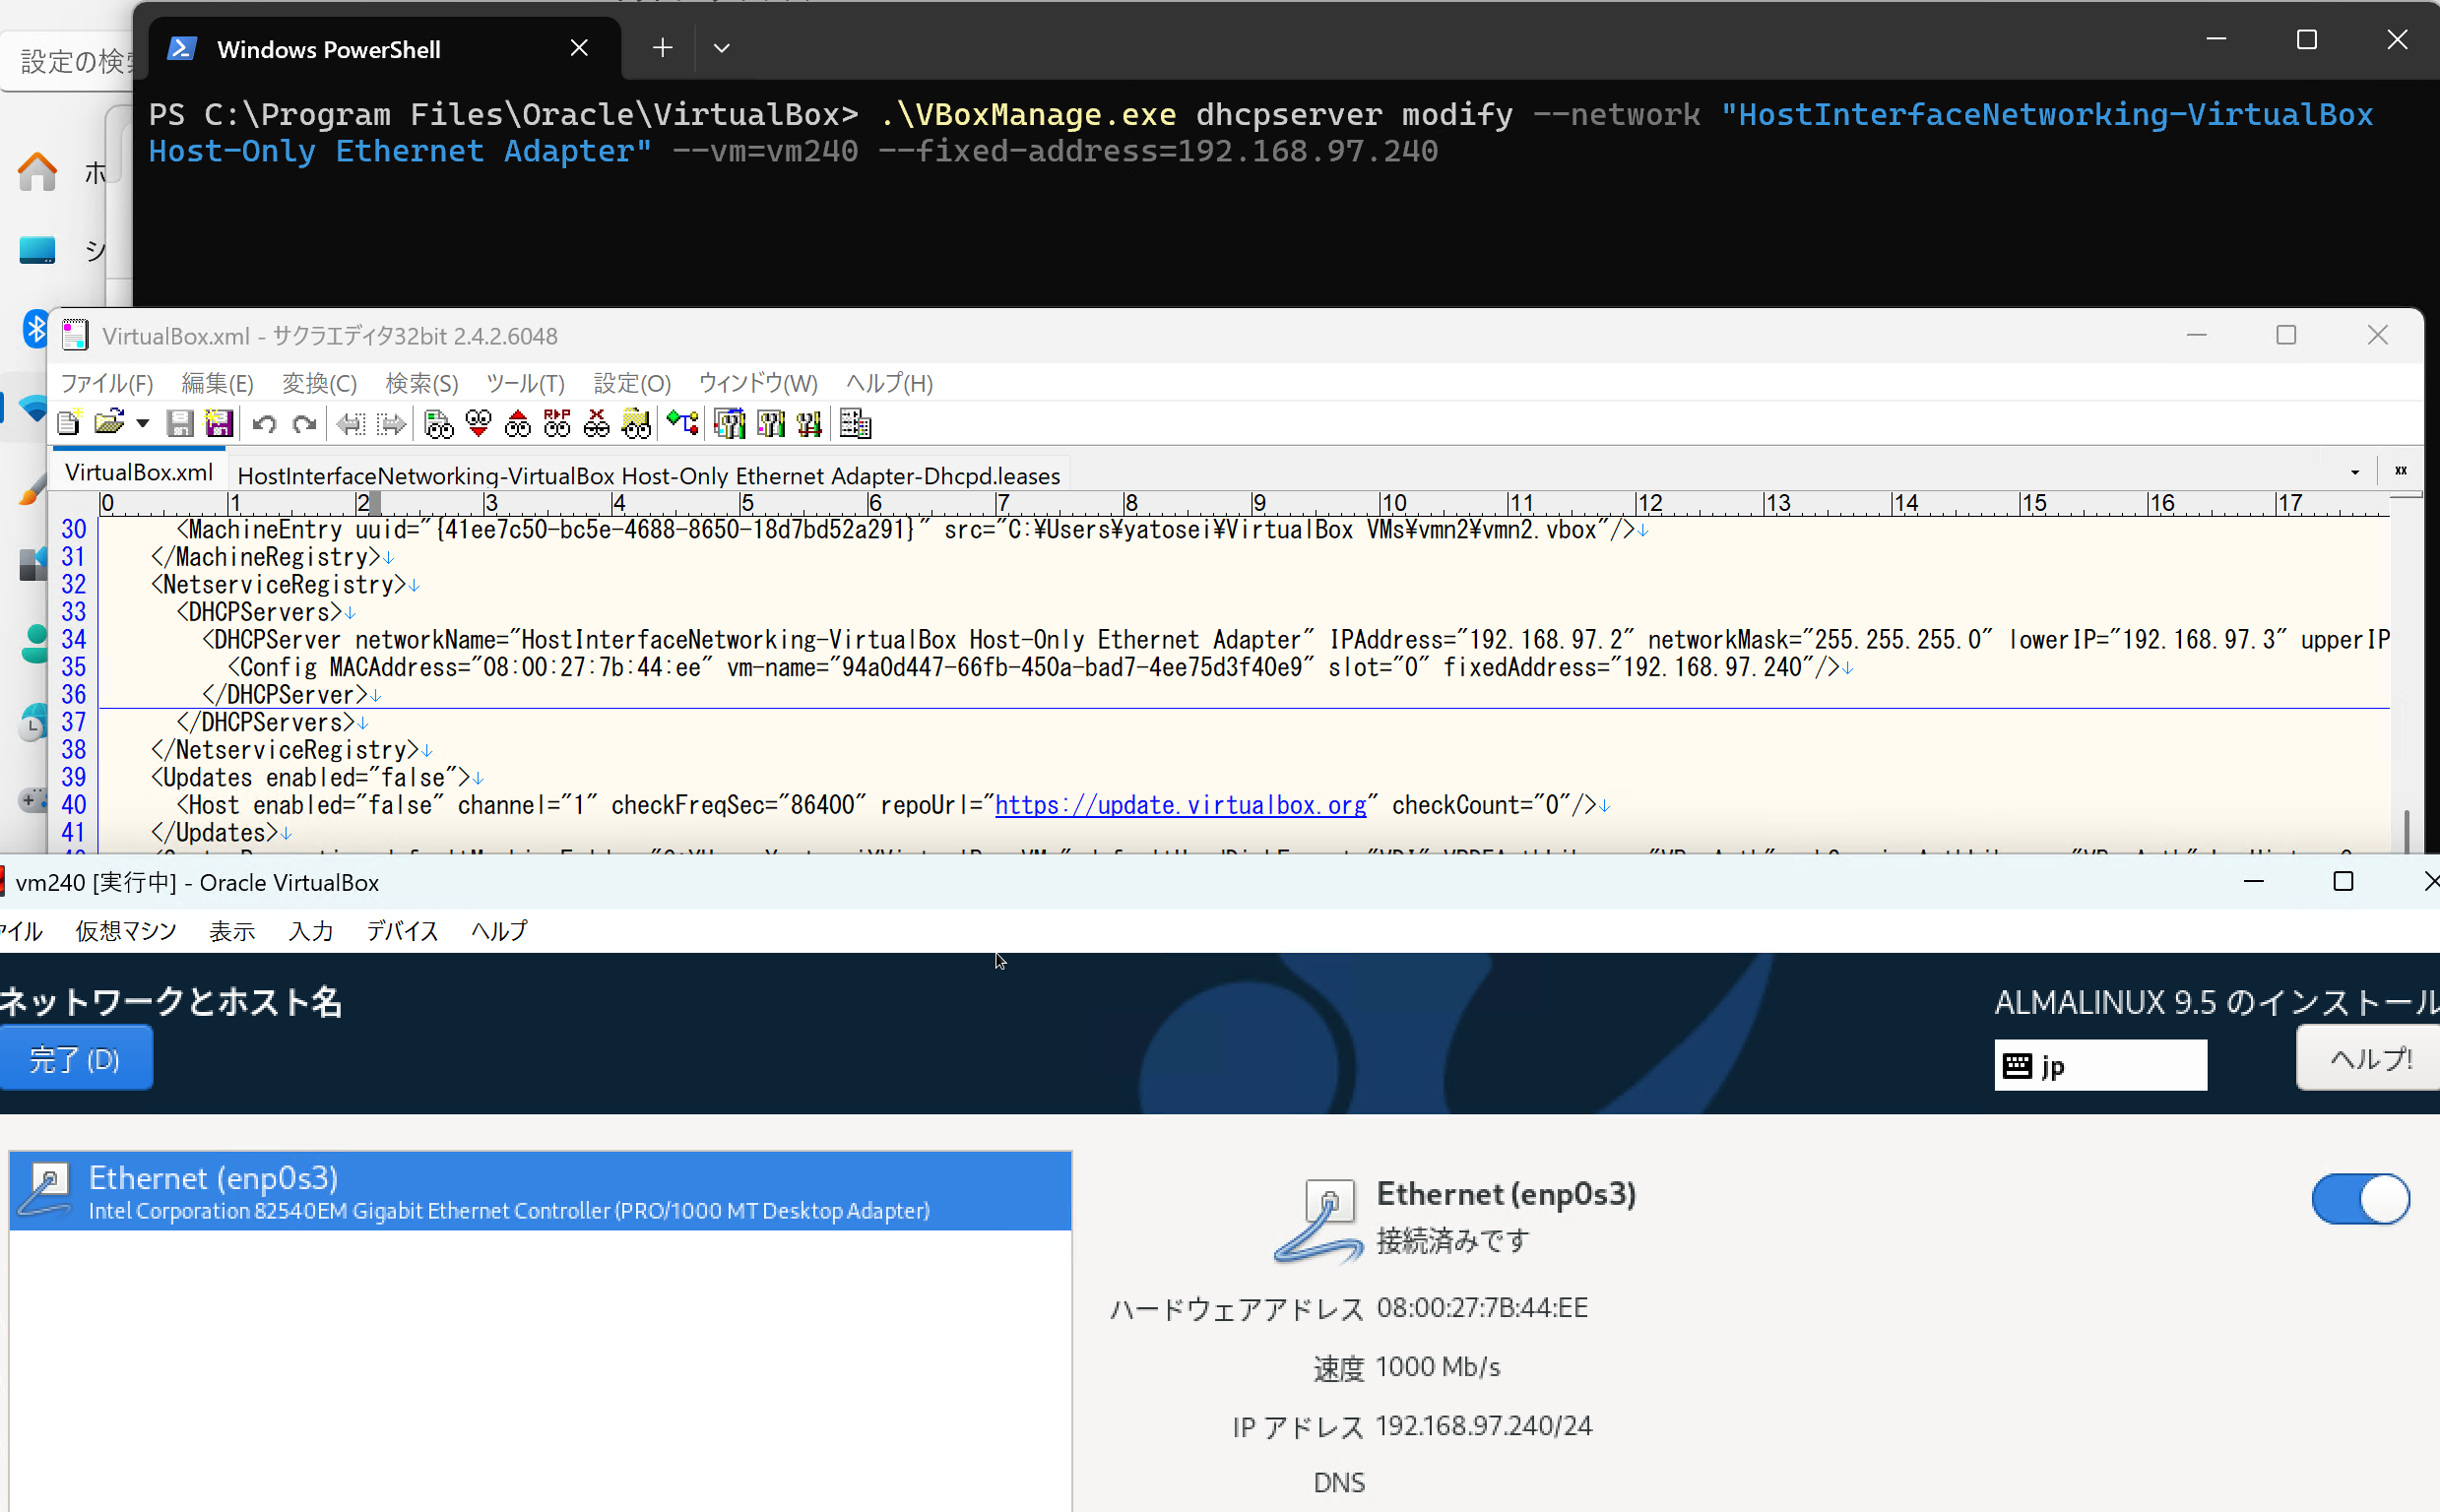Click the 完了(D) button
Image resolution: width=2440 pixels, height=1512 pixels.
click(75, 1059)
